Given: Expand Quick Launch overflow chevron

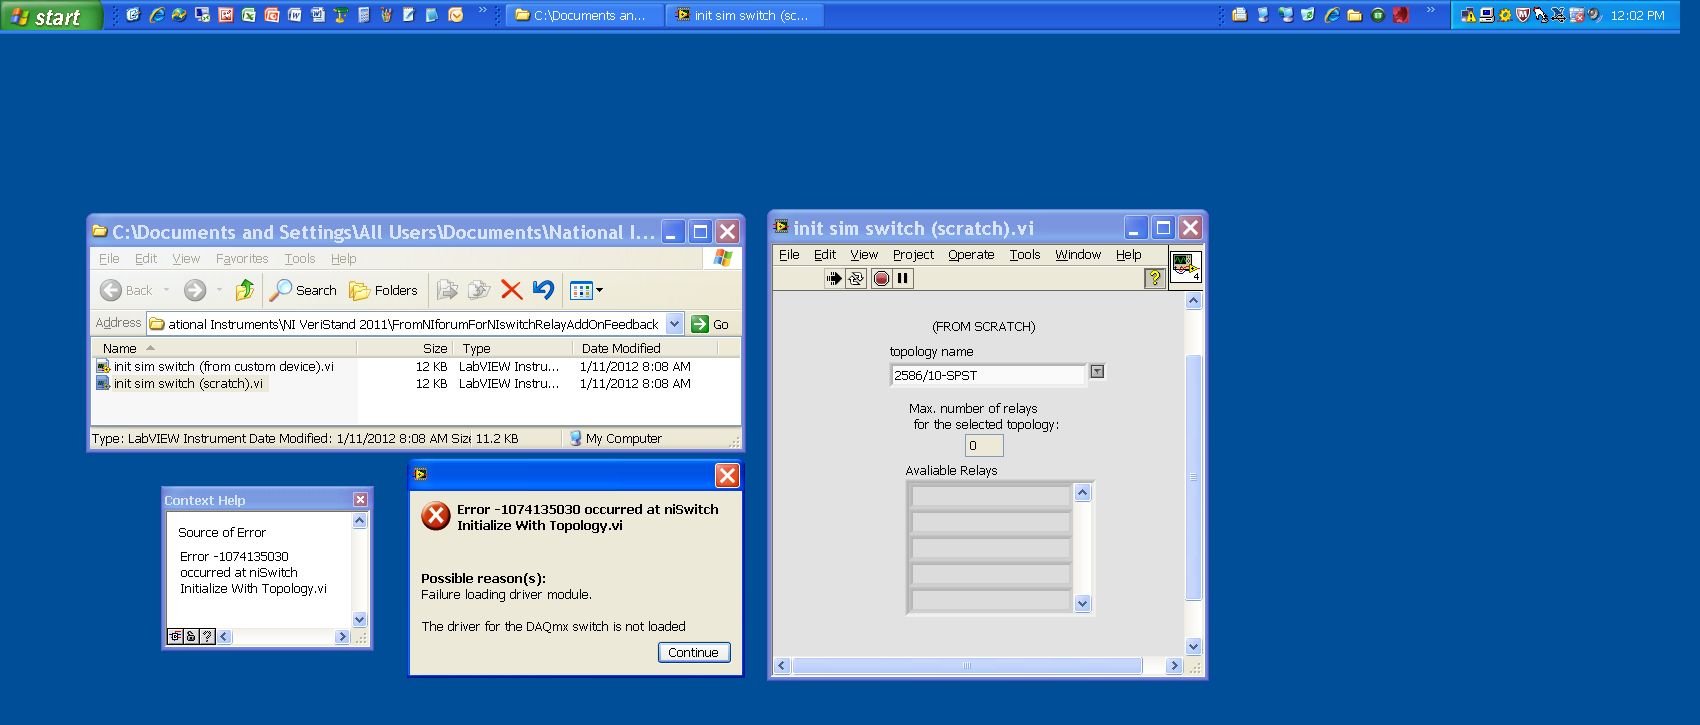Looking at the screenshot, I should (x=483, y=11).
